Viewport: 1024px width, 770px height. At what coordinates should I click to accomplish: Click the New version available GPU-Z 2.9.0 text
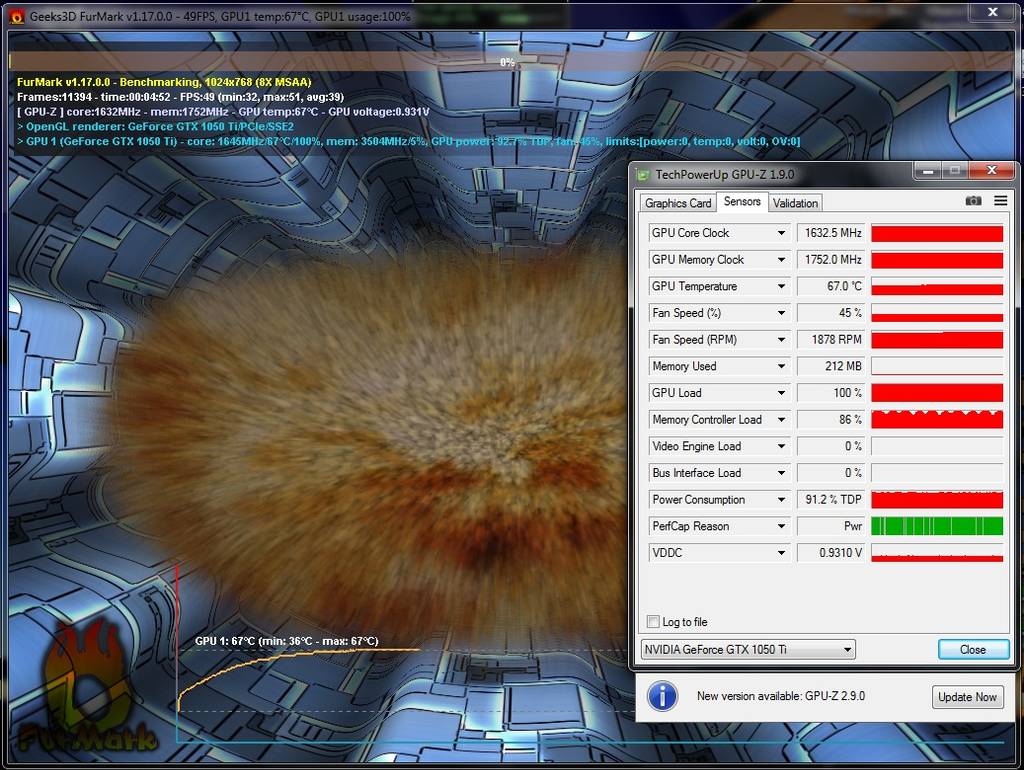tap(780, 696)
